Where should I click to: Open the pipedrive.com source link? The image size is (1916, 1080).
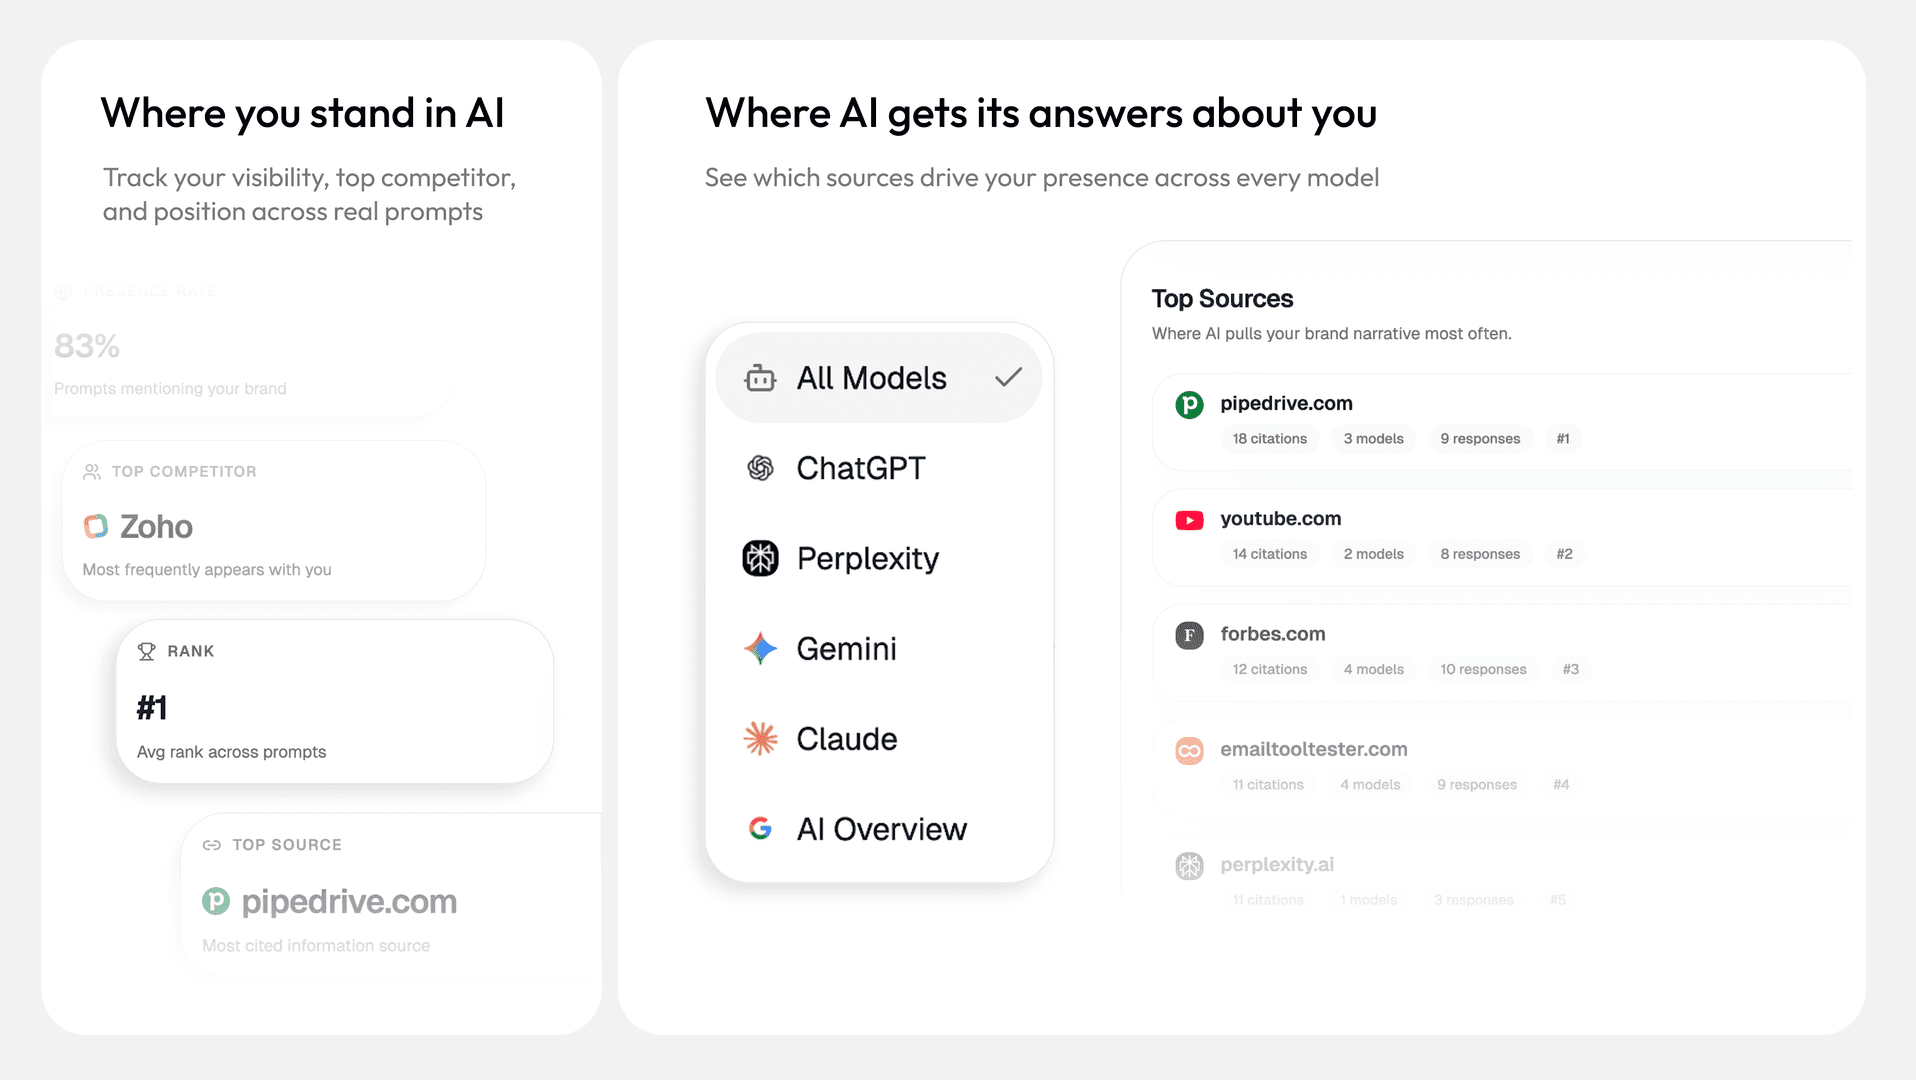pos(1286,404)
